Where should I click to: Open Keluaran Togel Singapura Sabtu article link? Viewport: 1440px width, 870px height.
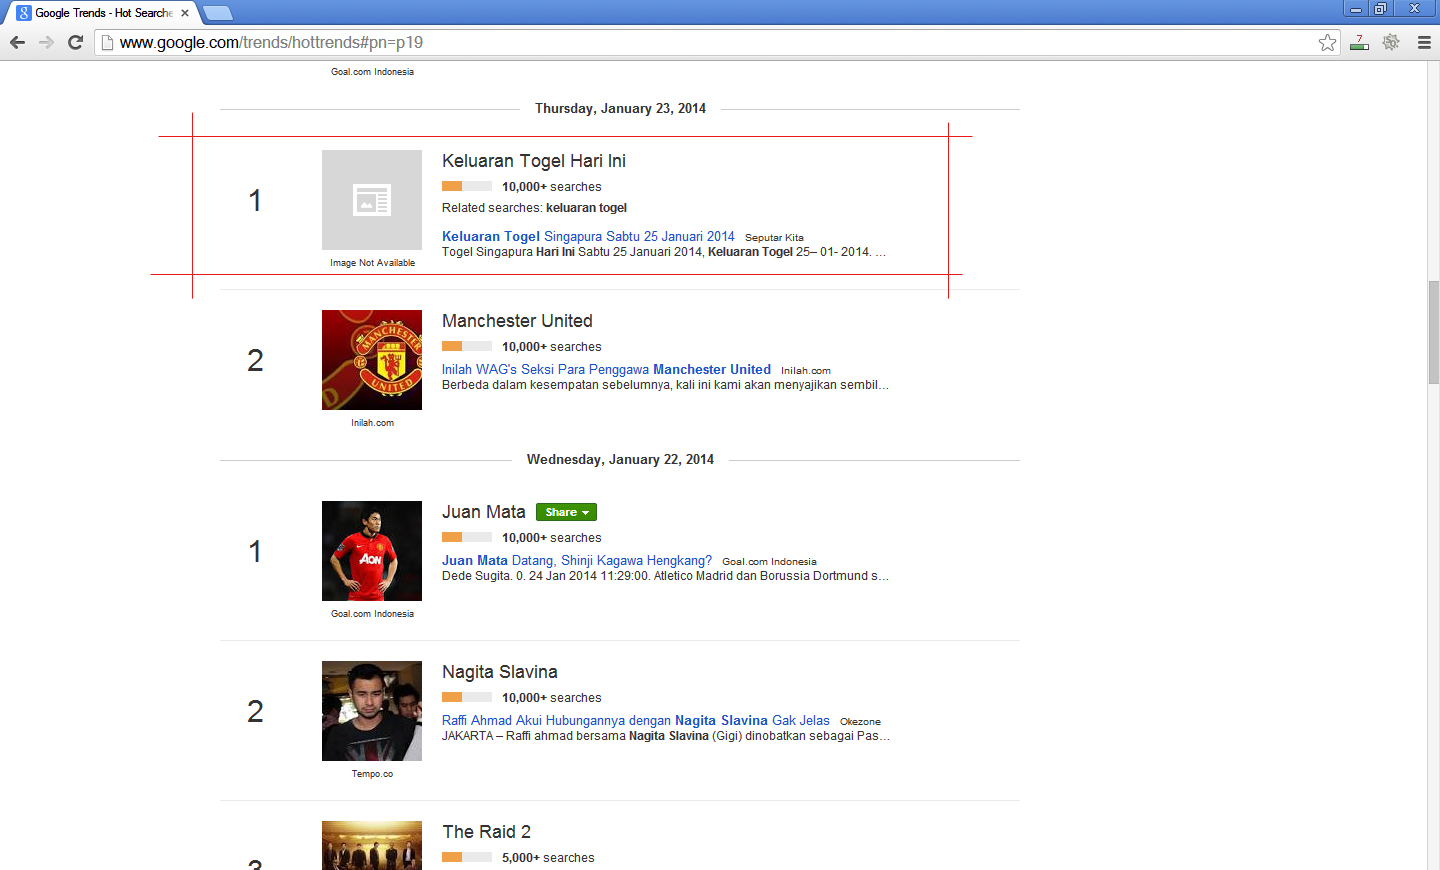588,237
